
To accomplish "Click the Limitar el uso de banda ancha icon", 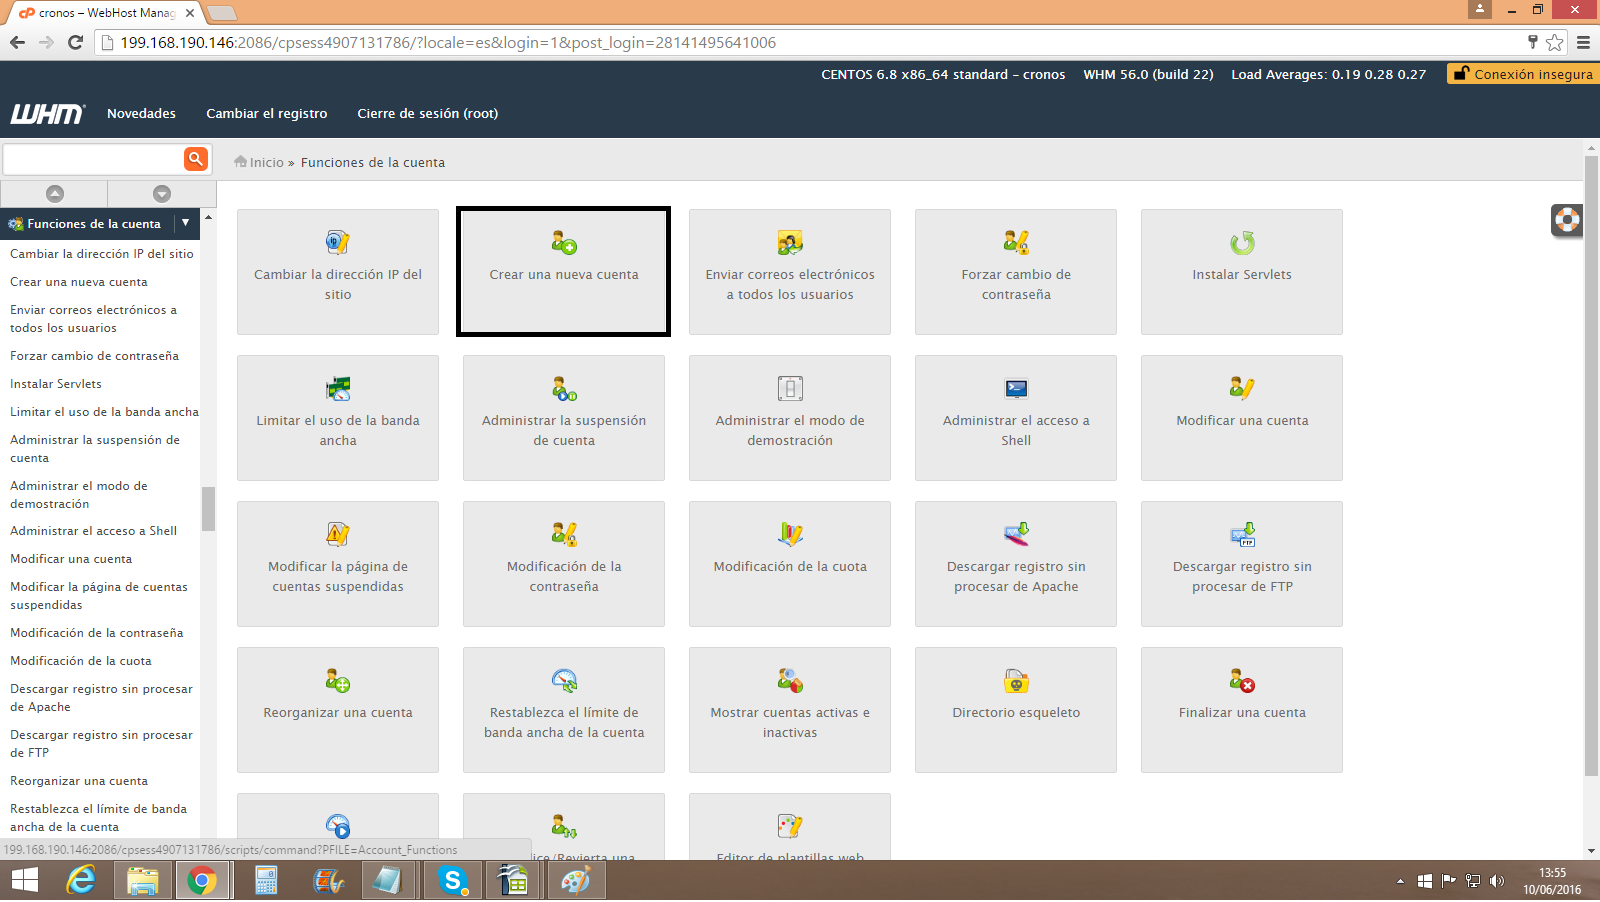I will coord(338,389).
